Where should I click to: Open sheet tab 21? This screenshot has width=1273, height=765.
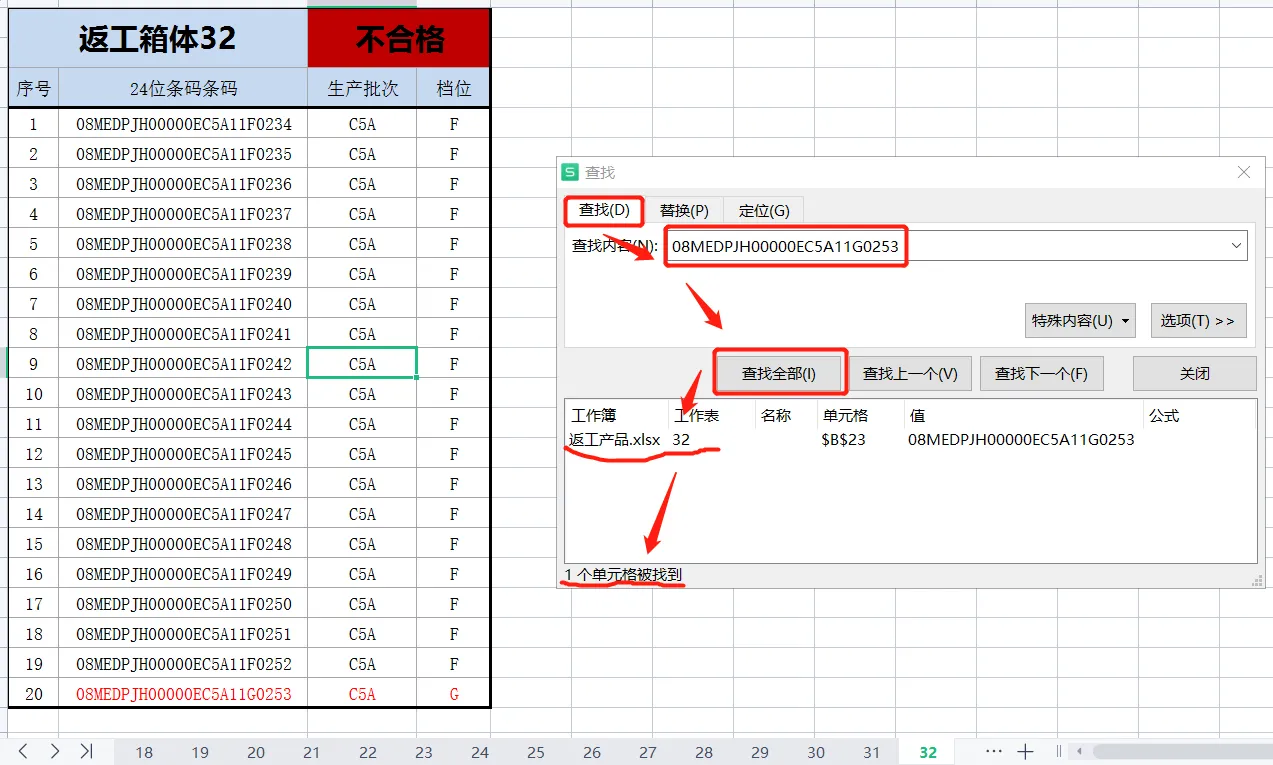[312, 752]
